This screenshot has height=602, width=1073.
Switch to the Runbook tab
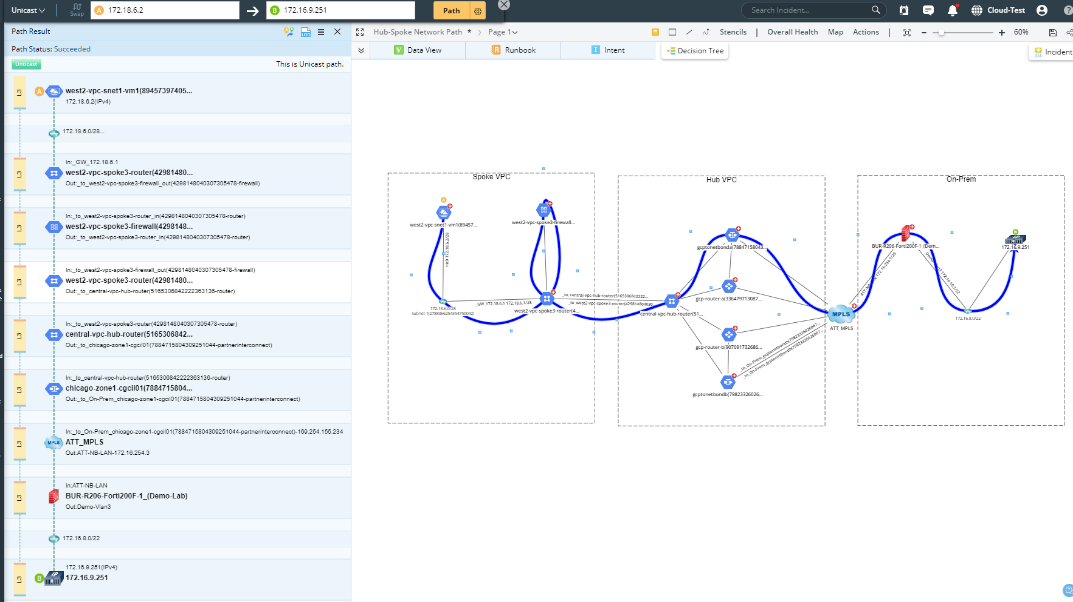coord(521,50)
